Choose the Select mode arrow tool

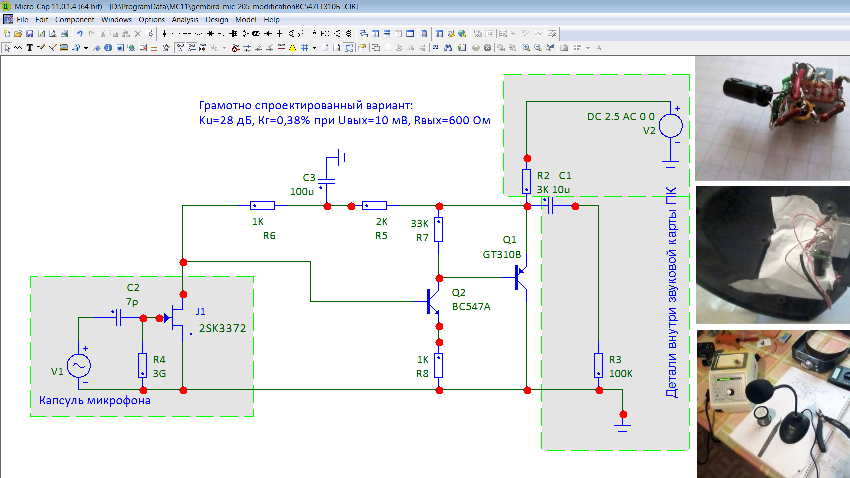7,47
